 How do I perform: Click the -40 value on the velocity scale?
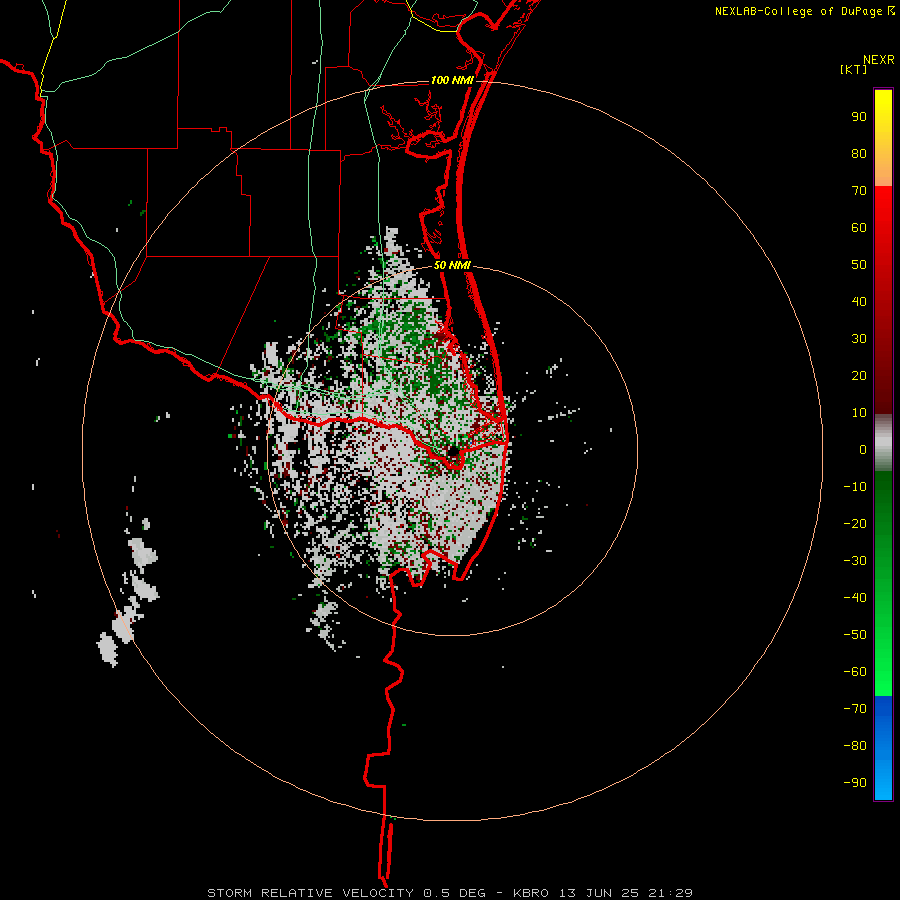(855, 598)
